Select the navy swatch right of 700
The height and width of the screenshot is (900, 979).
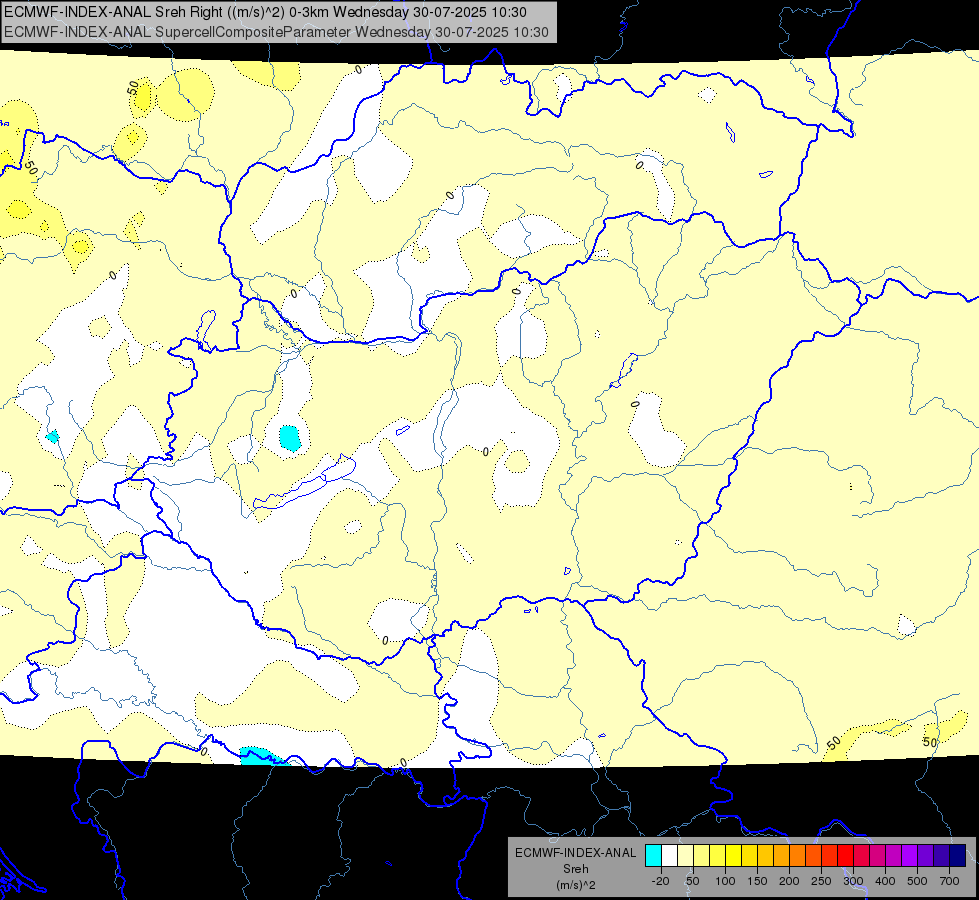point(958,856)
